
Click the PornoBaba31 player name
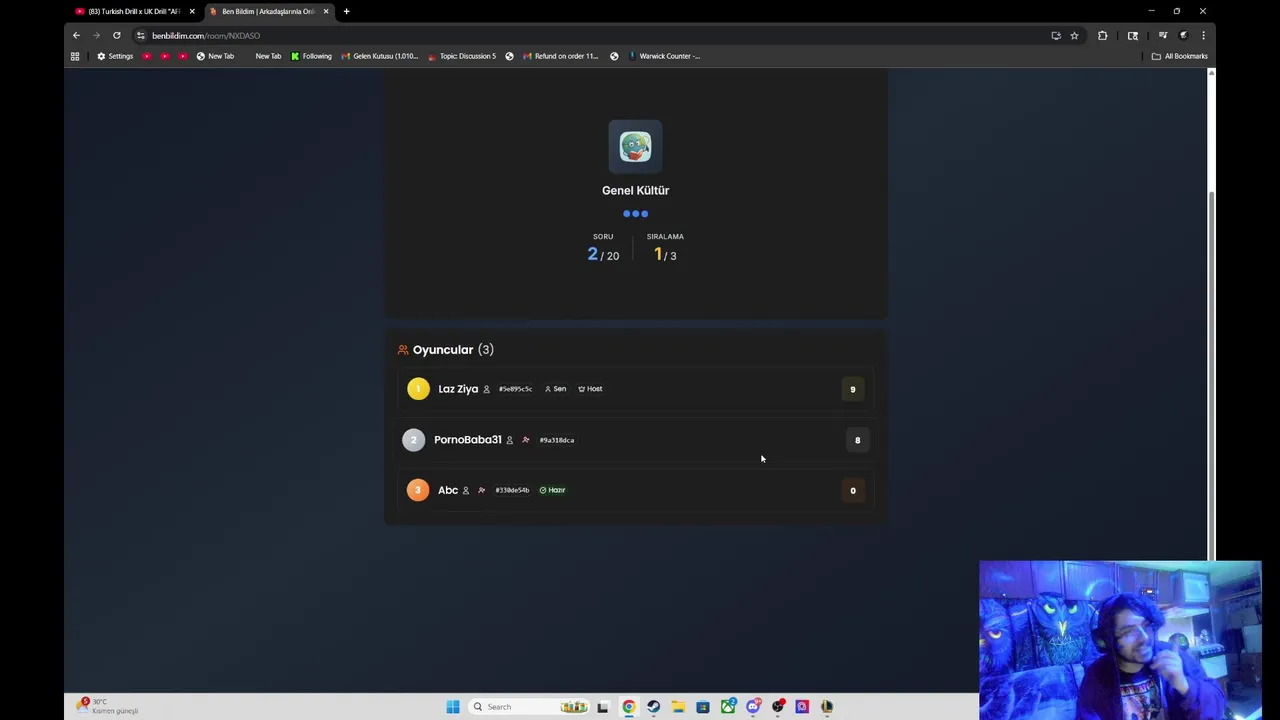pos(468,440)
